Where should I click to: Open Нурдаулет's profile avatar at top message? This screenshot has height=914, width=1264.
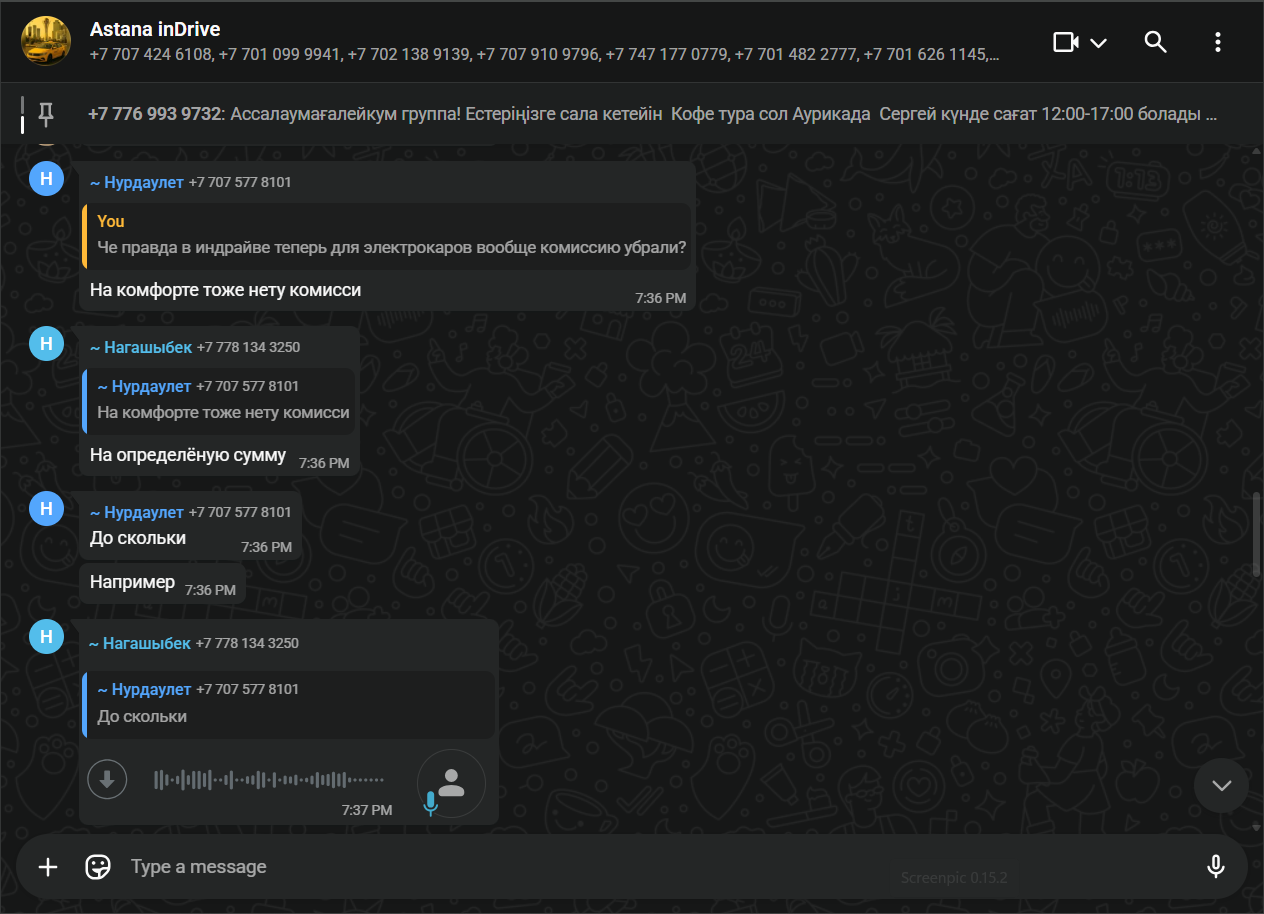coord(46,179)
